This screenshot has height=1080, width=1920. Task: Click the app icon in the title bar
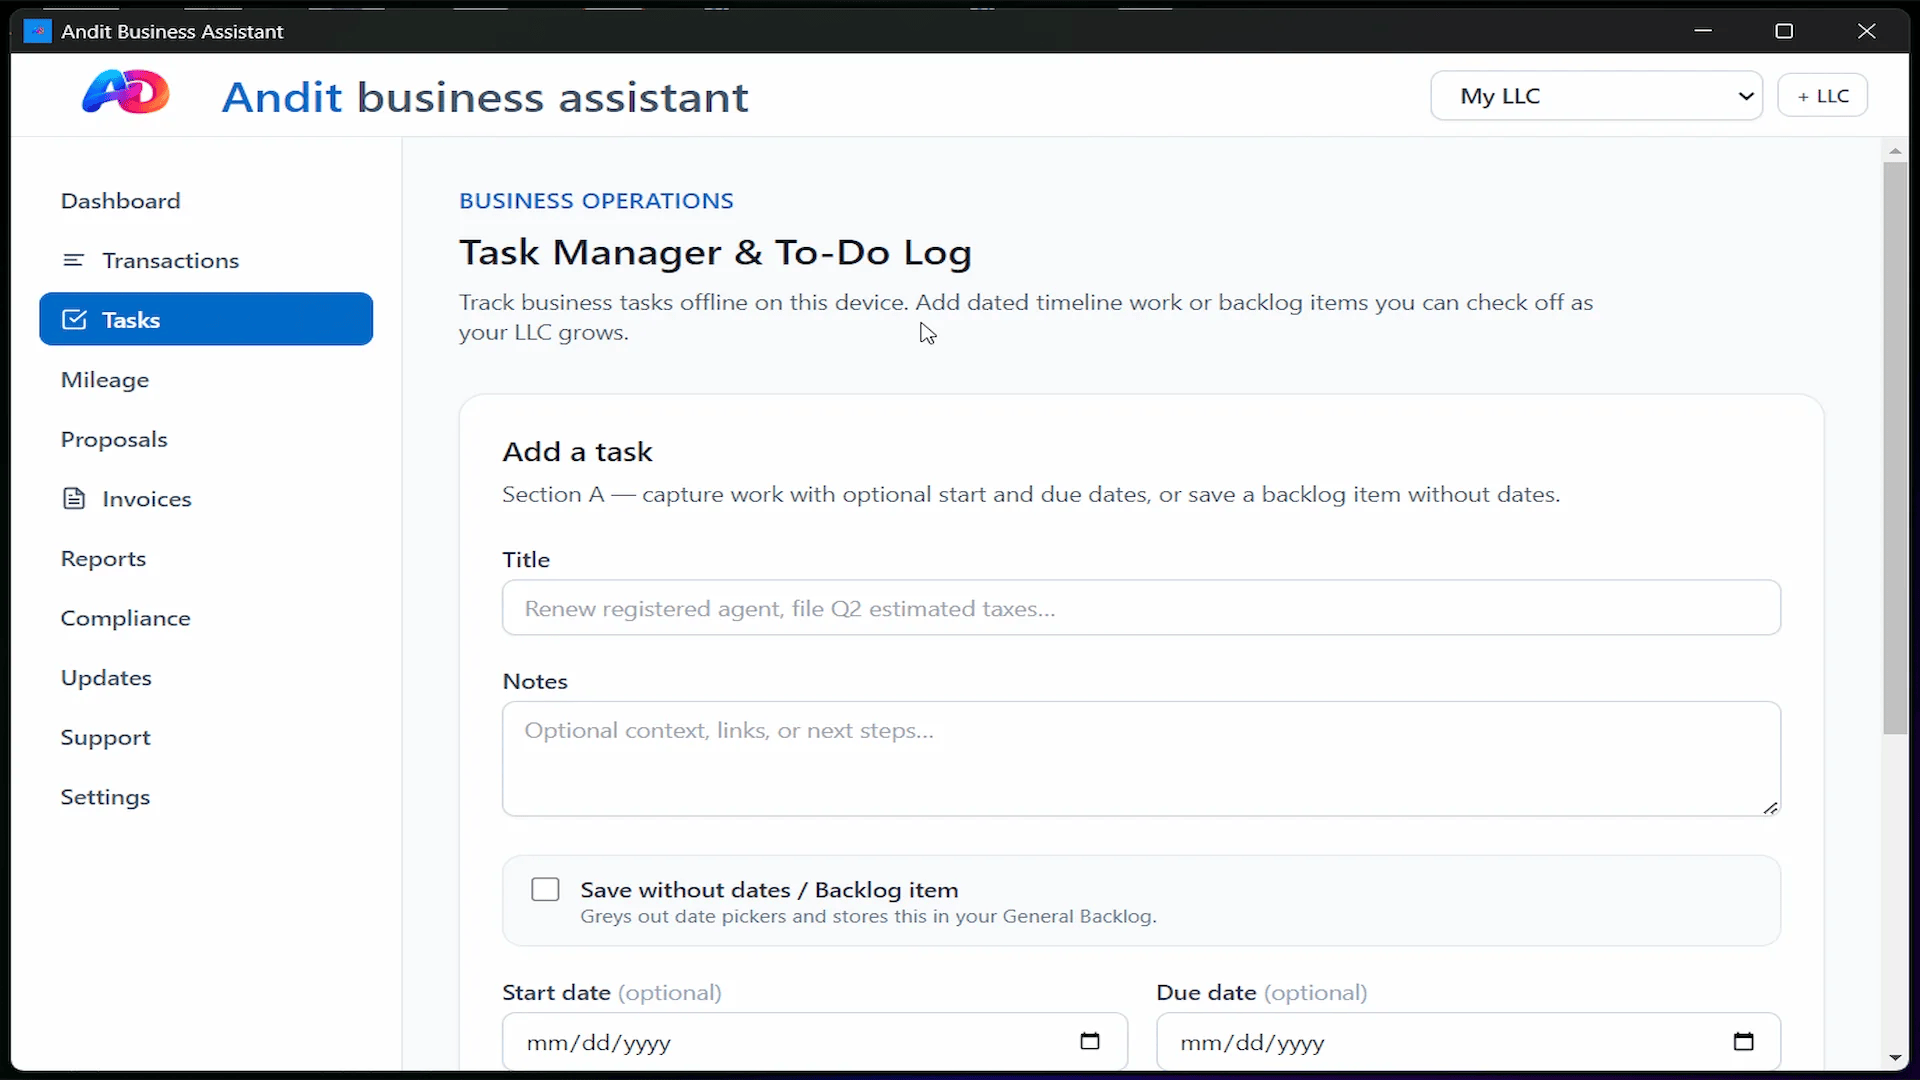coord(37,31)
